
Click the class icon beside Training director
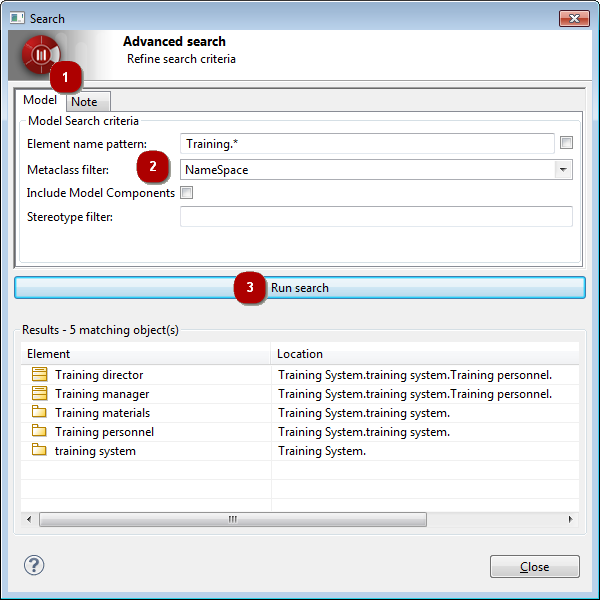pos(40,375)
